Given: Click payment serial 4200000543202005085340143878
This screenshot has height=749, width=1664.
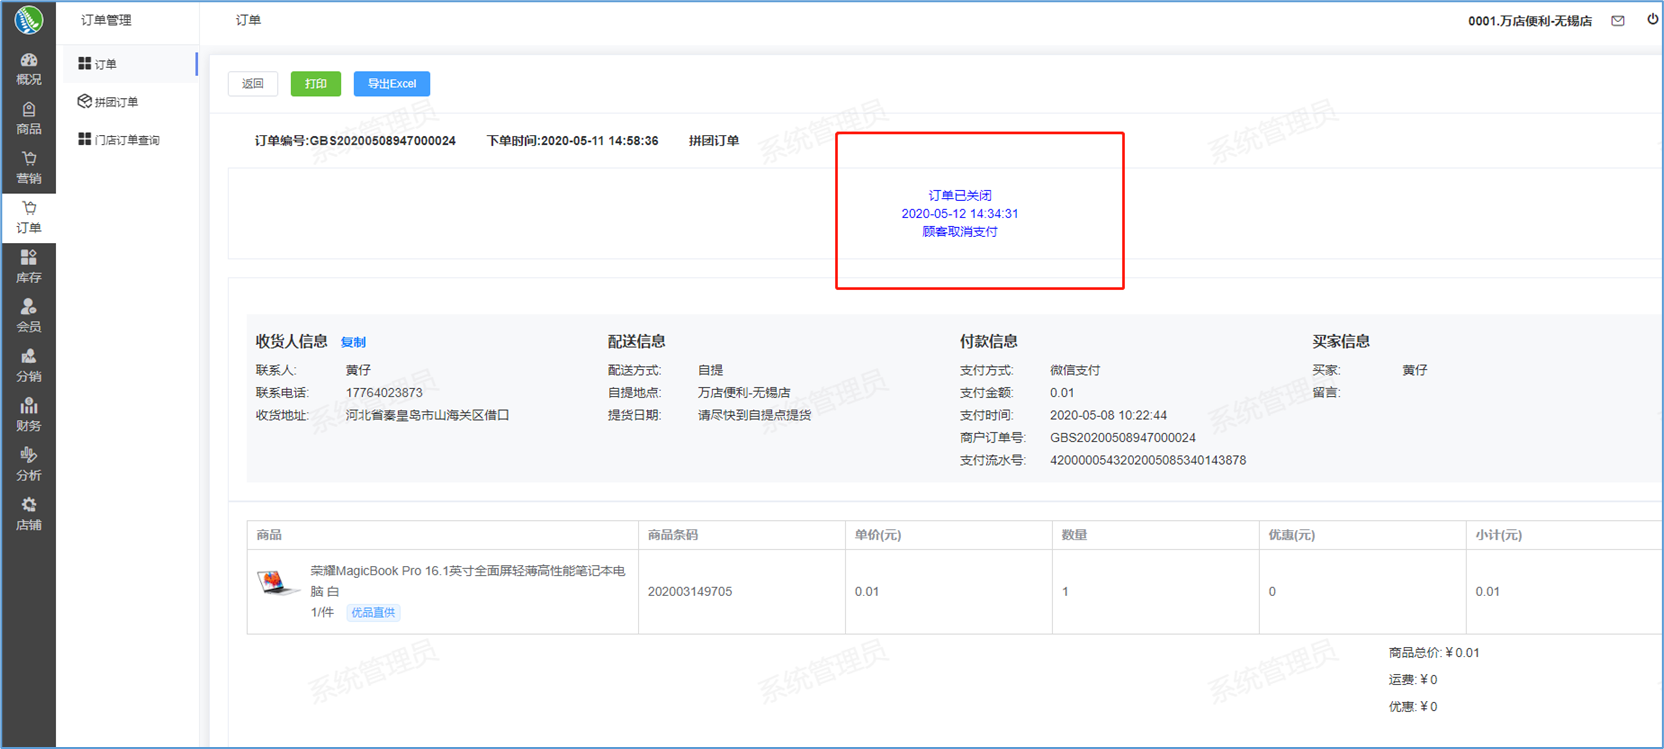Looking at the screenshot, I should [x=1148, y=461].
